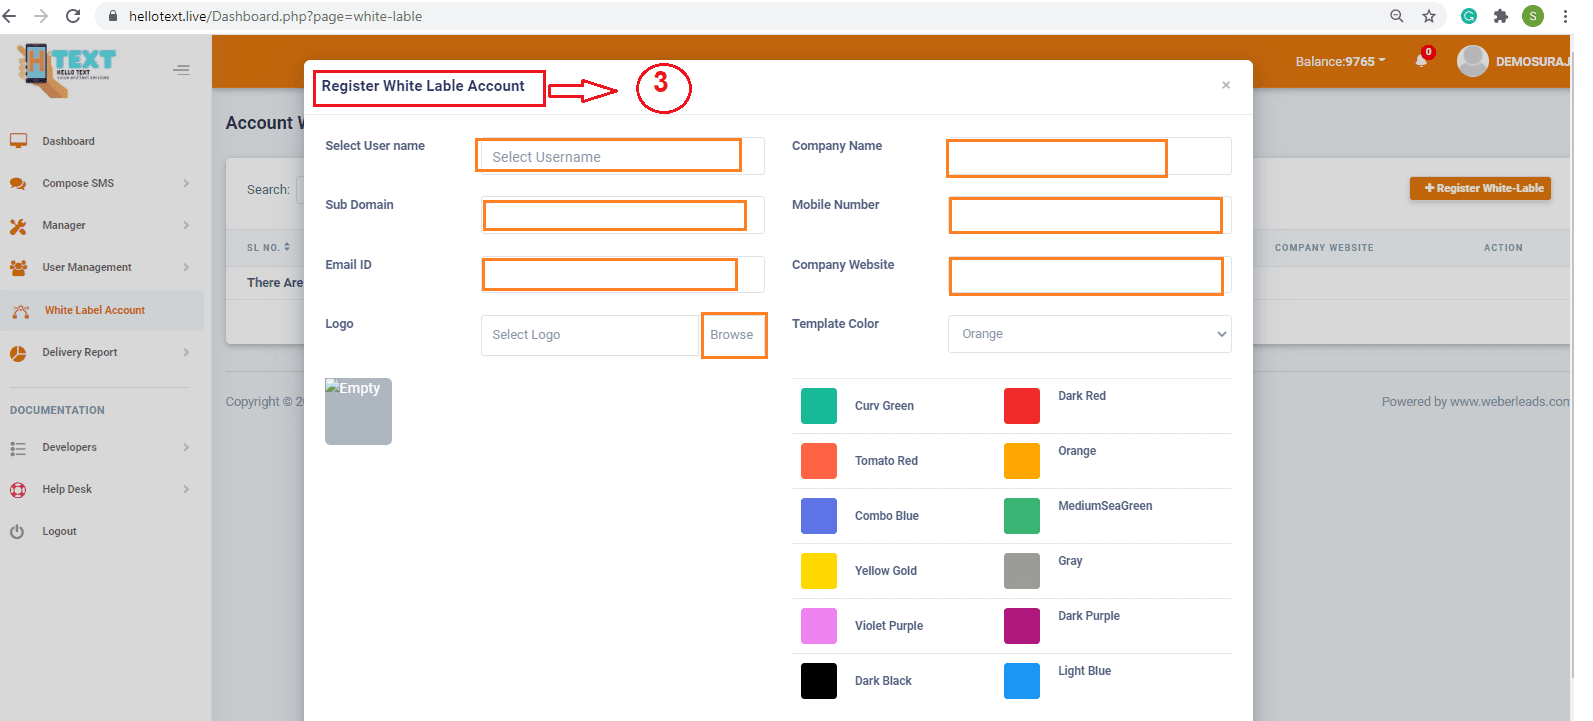Viewport: 1593px width, 721px height.
Task: Click the browser zoom magnifier icon
Action: pos(1397,16)
